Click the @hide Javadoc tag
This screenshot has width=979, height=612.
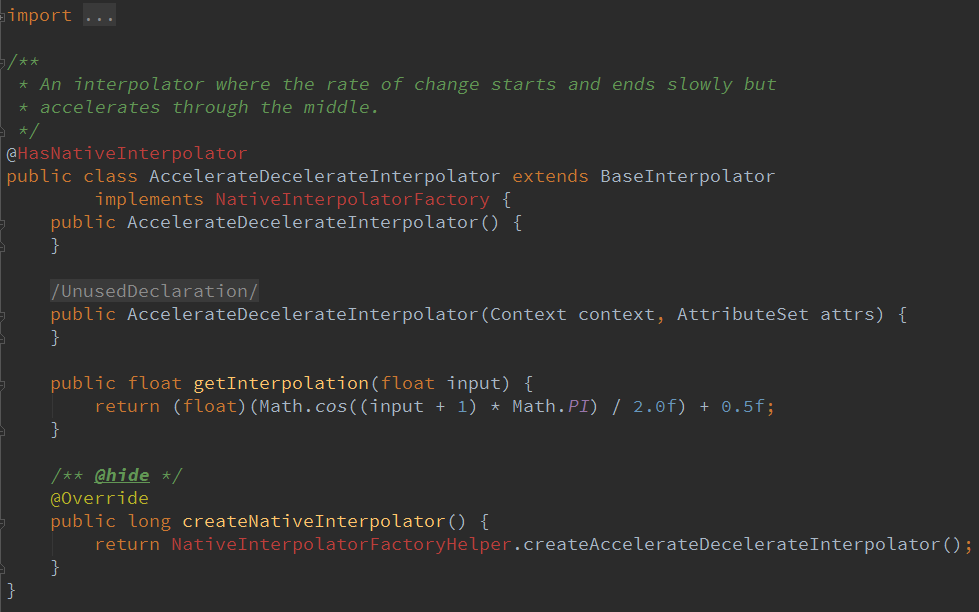(x=121, y=475)
